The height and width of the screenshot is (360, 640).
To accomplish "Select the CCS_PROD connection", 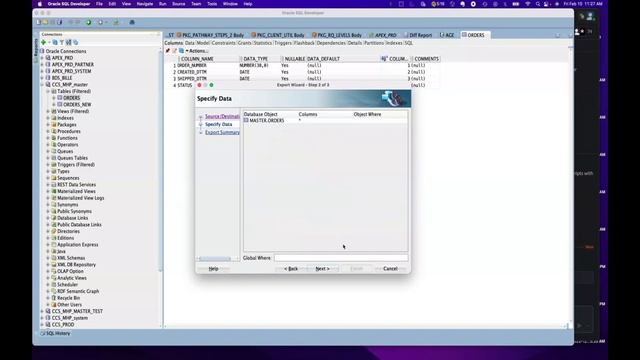I will (x=63, y=324).
